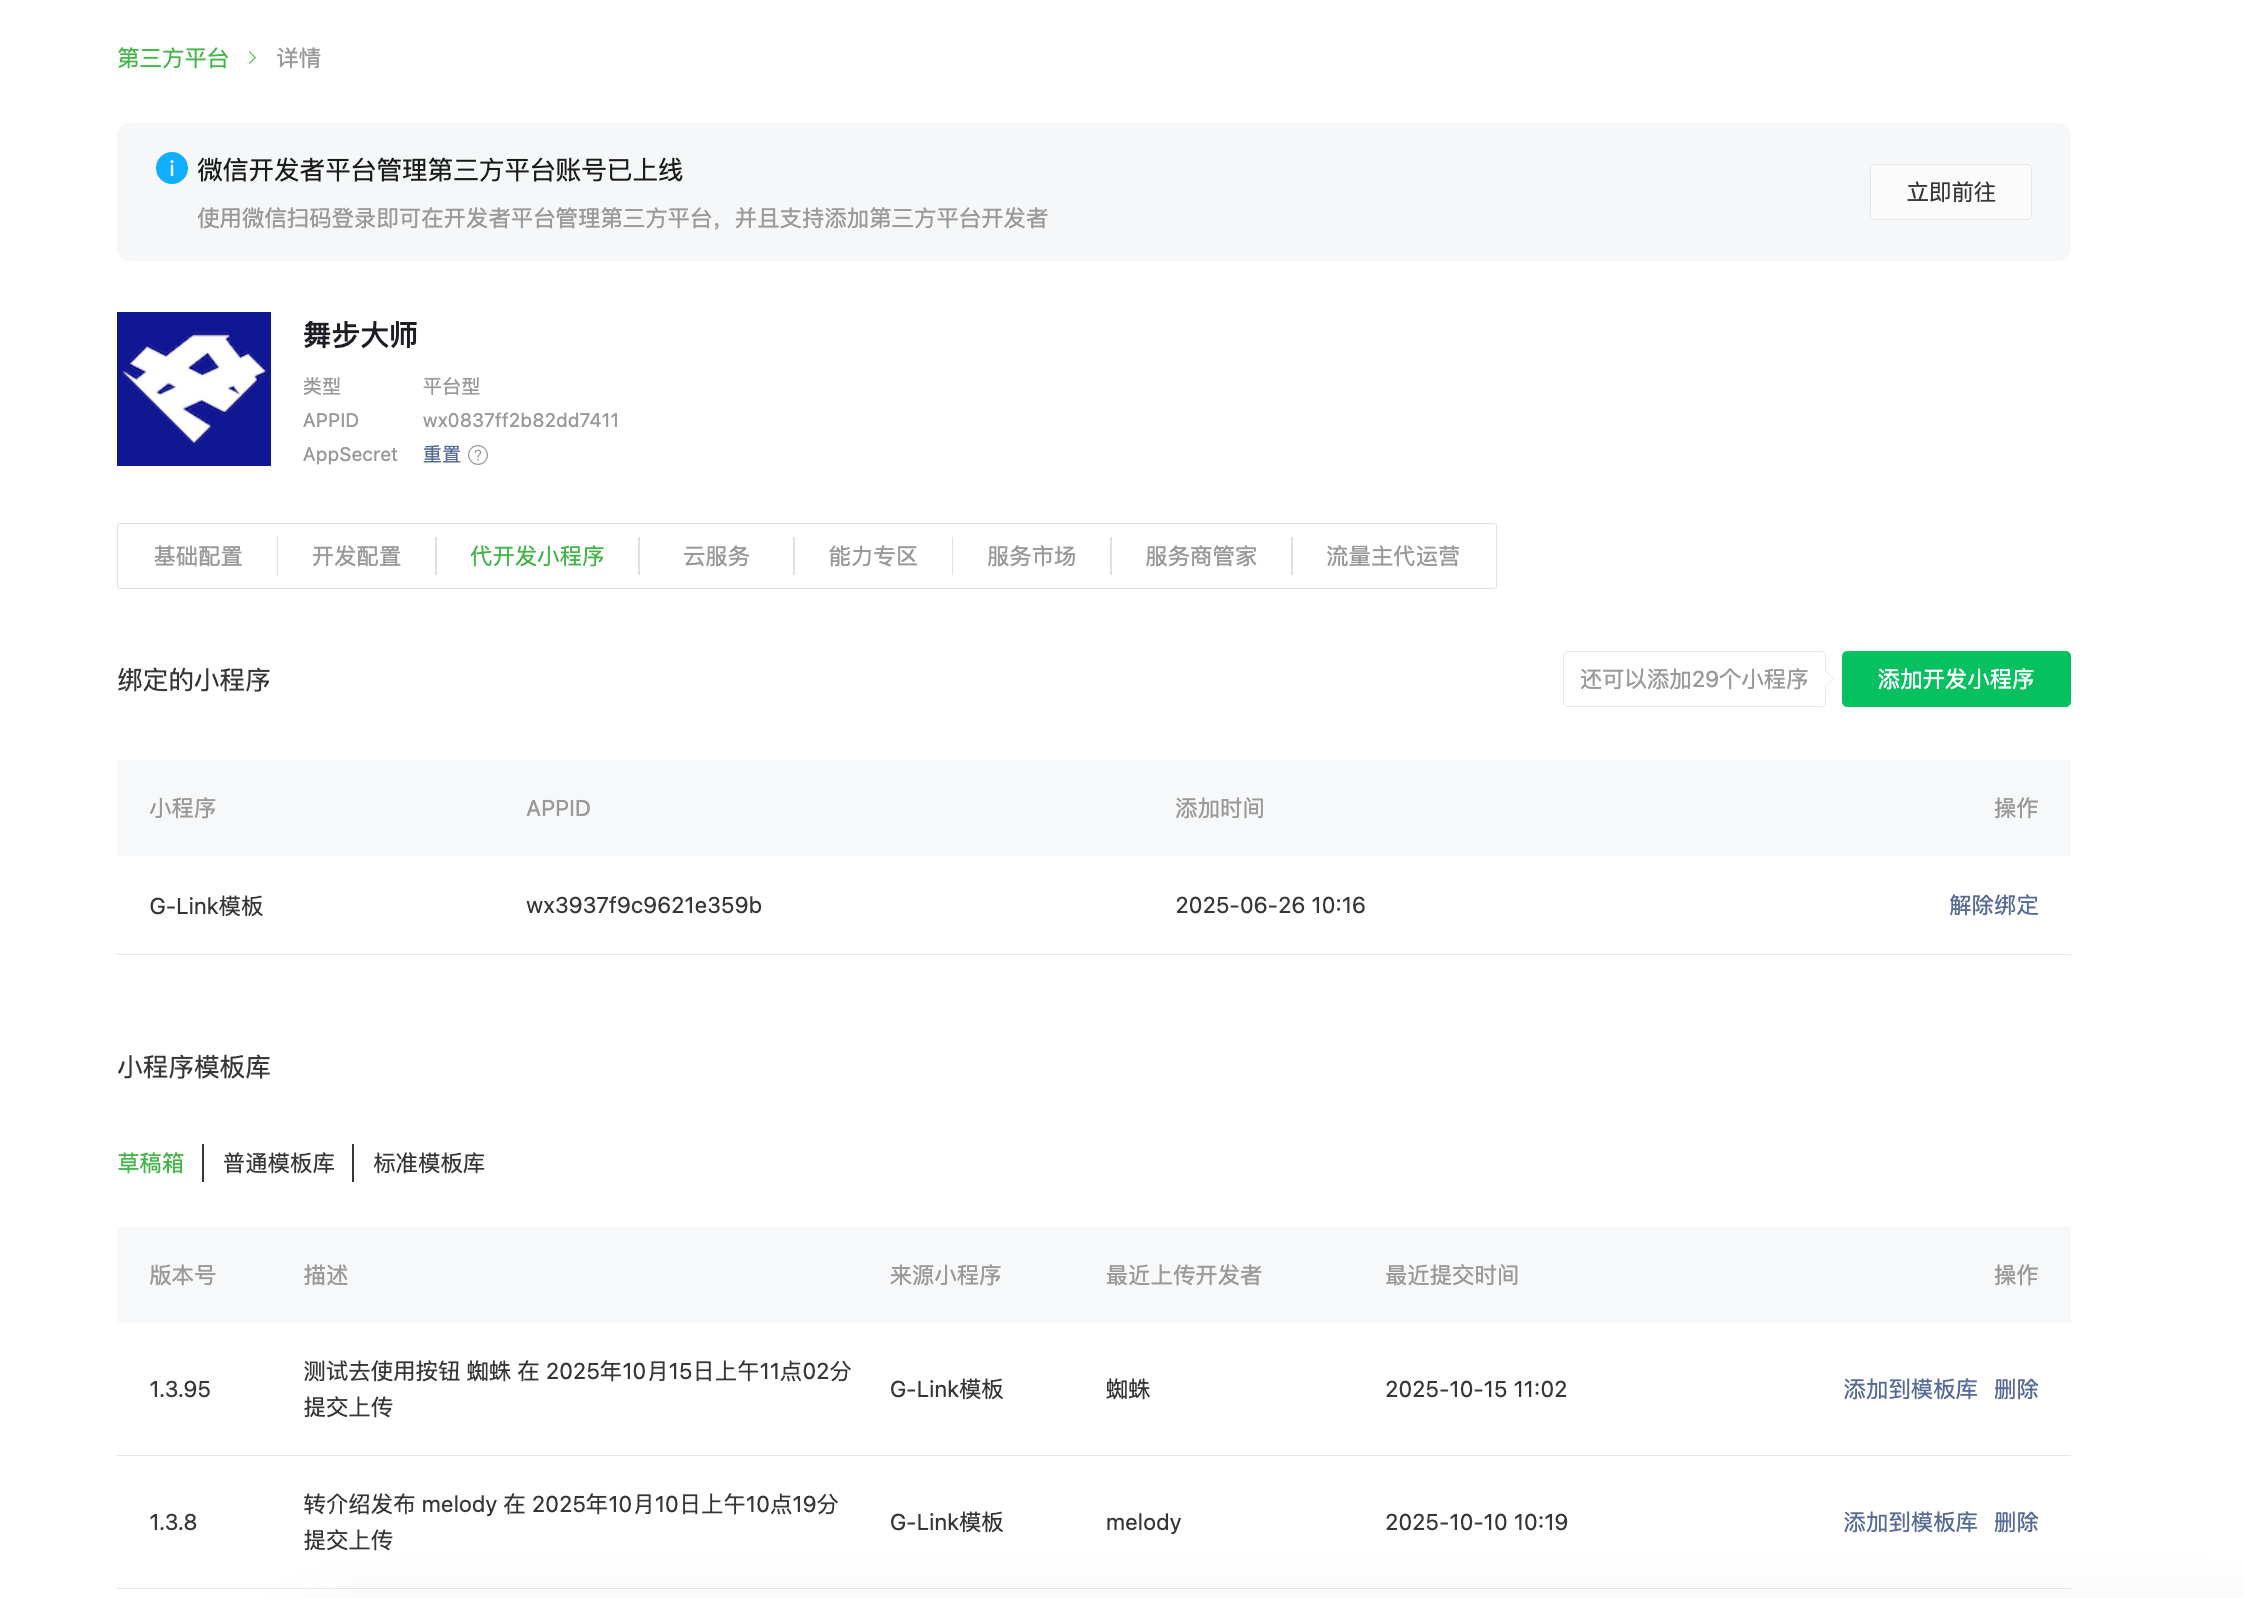Switch to the 开发配置 tab

(356, 556)
